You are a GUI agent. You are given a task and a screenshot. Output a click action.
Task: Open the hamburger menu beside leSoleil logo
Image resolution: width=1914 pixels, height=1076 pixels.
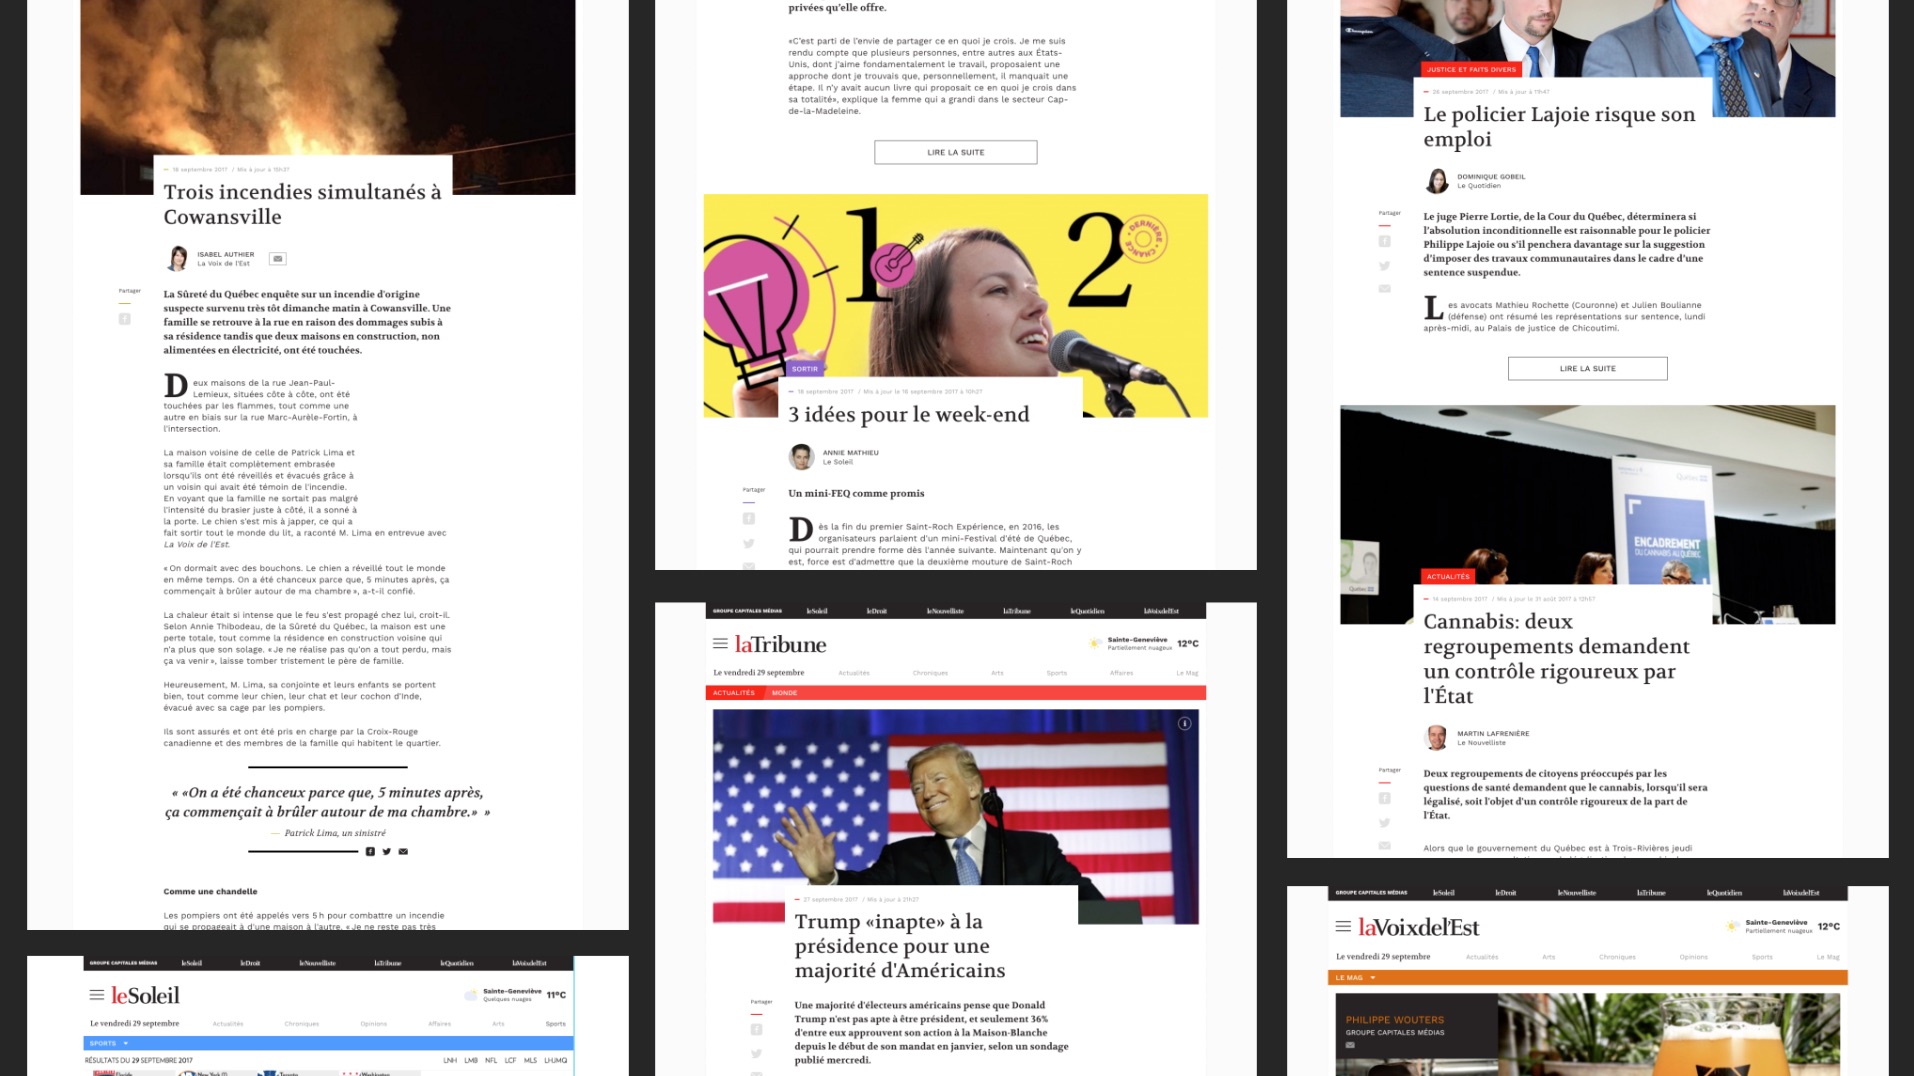tap(97, 995)
